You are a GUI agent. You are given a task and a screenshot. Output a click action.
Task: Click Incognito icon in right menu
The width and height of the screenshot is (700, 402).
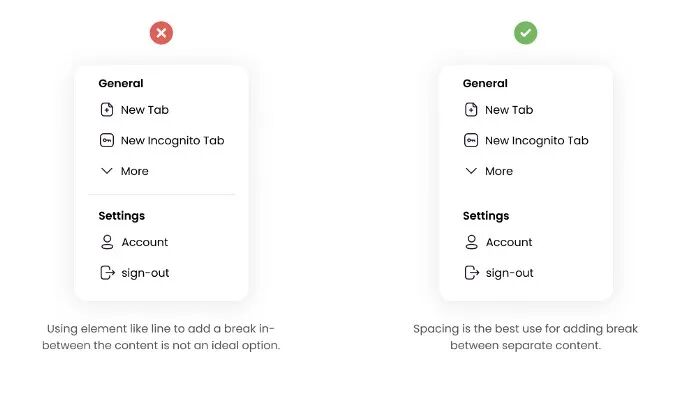[471, 141]
